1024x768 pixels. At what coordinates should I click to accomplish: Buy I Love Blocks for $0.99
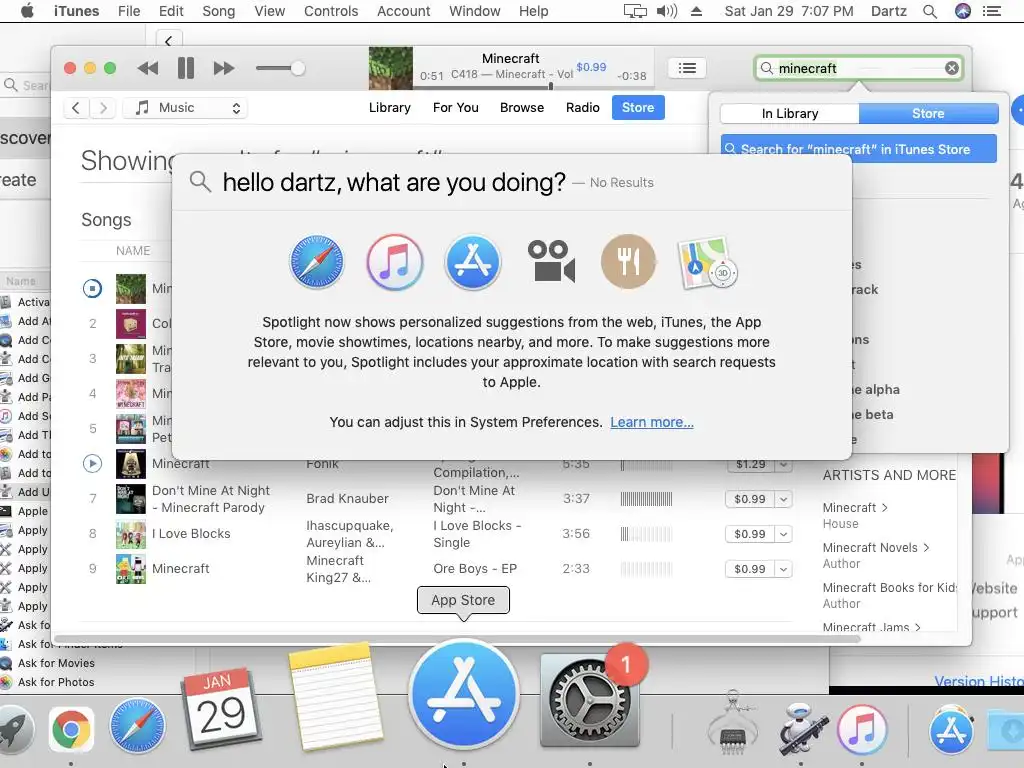pyautogui.click(x=749, y=534)
